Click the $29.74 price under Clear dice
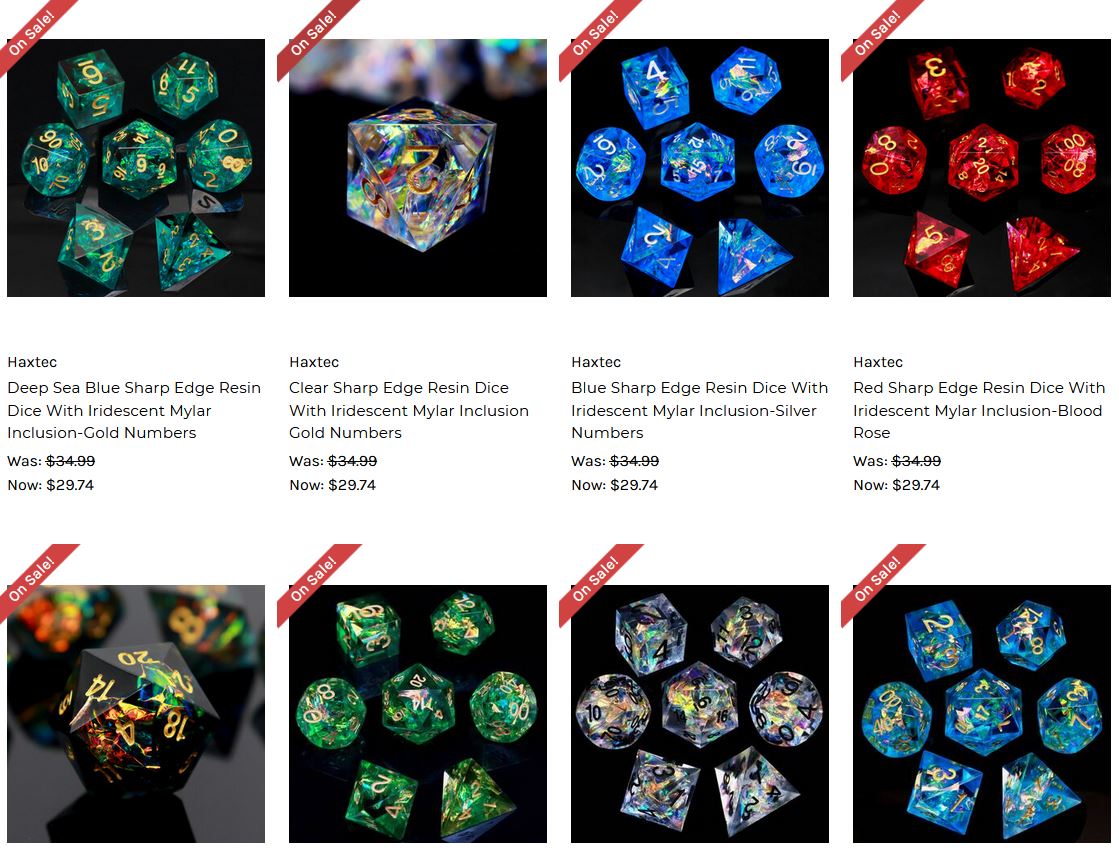Image resolution: width=1119 pixels, height=850 pixels. pos(352,485)
